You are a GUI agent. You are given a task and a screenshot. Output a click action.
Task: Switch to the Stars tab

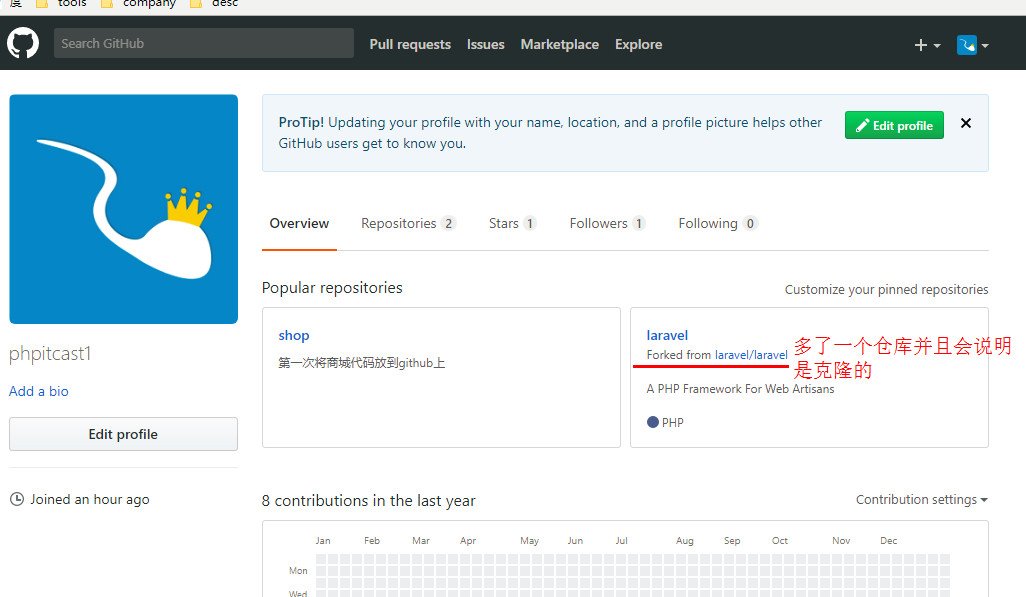click(512, 223)
